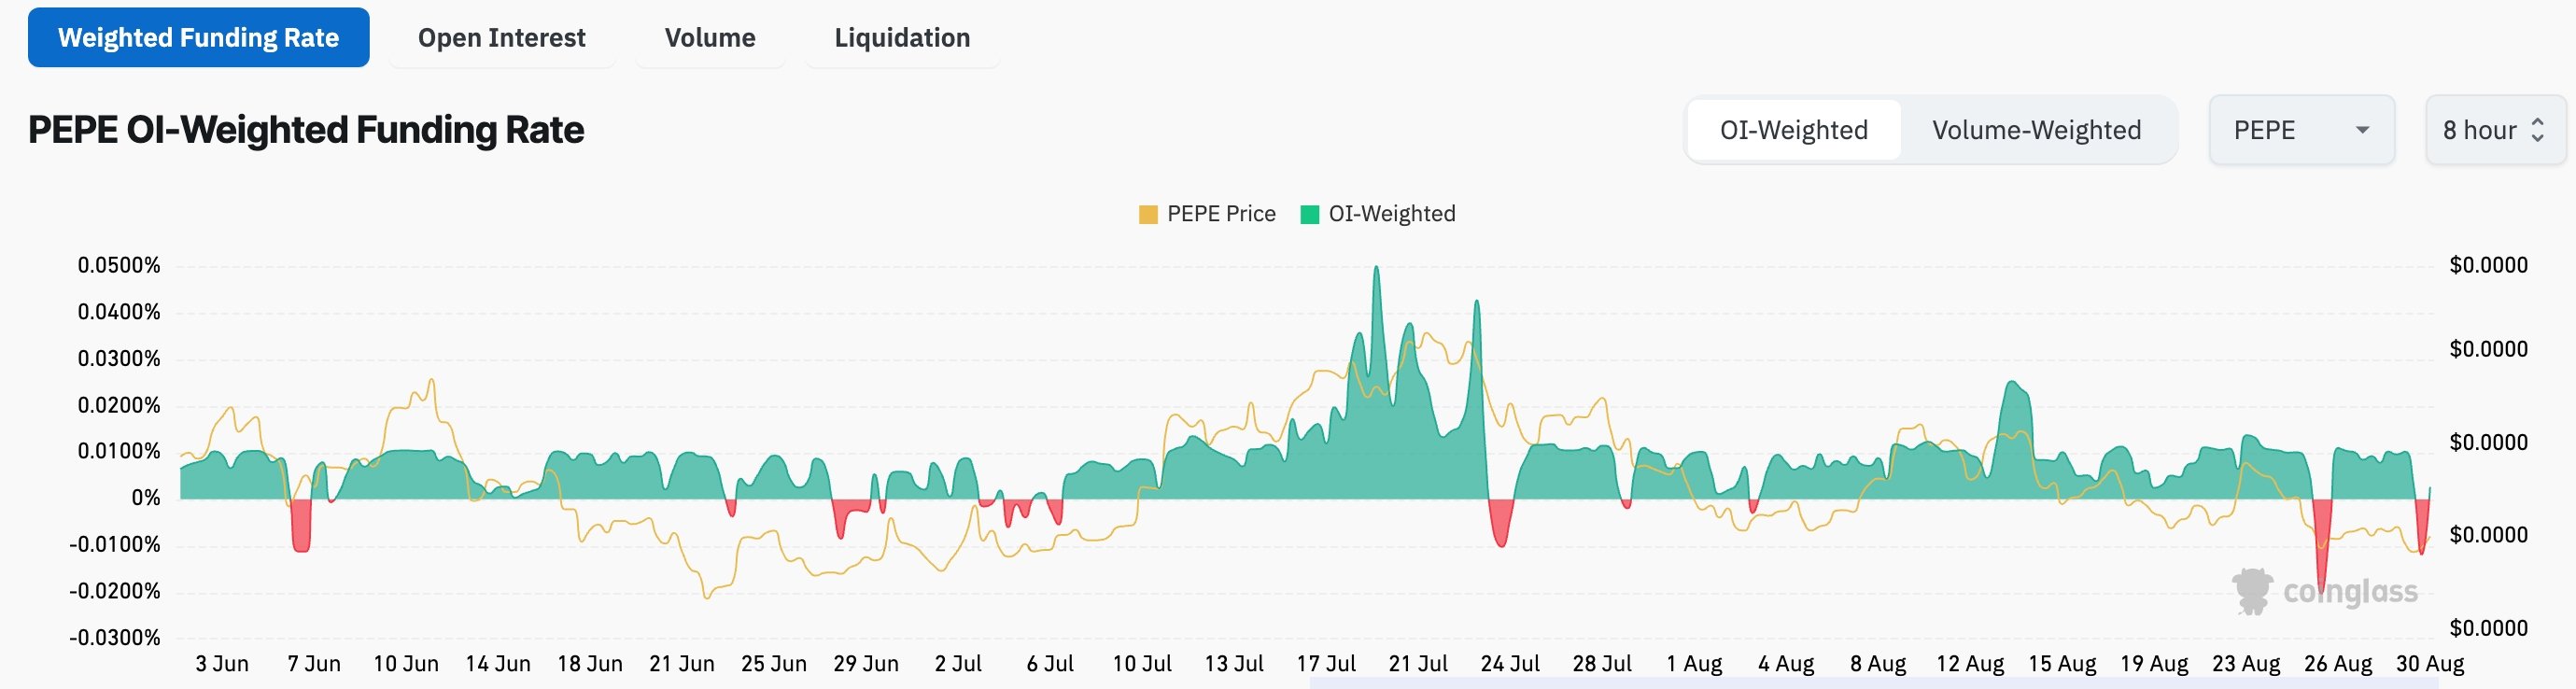Click the bottom range scrollbar under the chart
Viewport: 2576px width, 689px height.
pos(1875,684)
